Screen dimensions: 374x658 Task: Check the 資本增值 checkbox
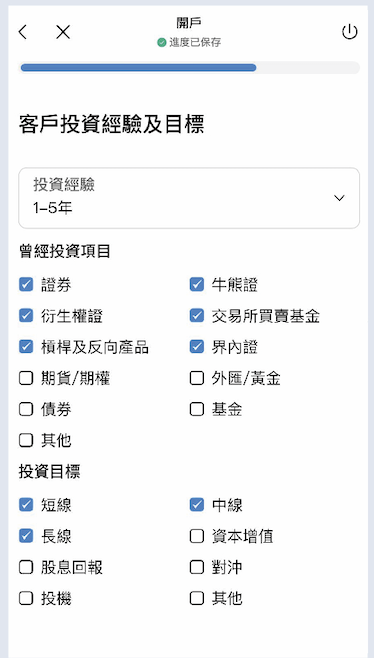pyautogui.click(x=196, y=536)
